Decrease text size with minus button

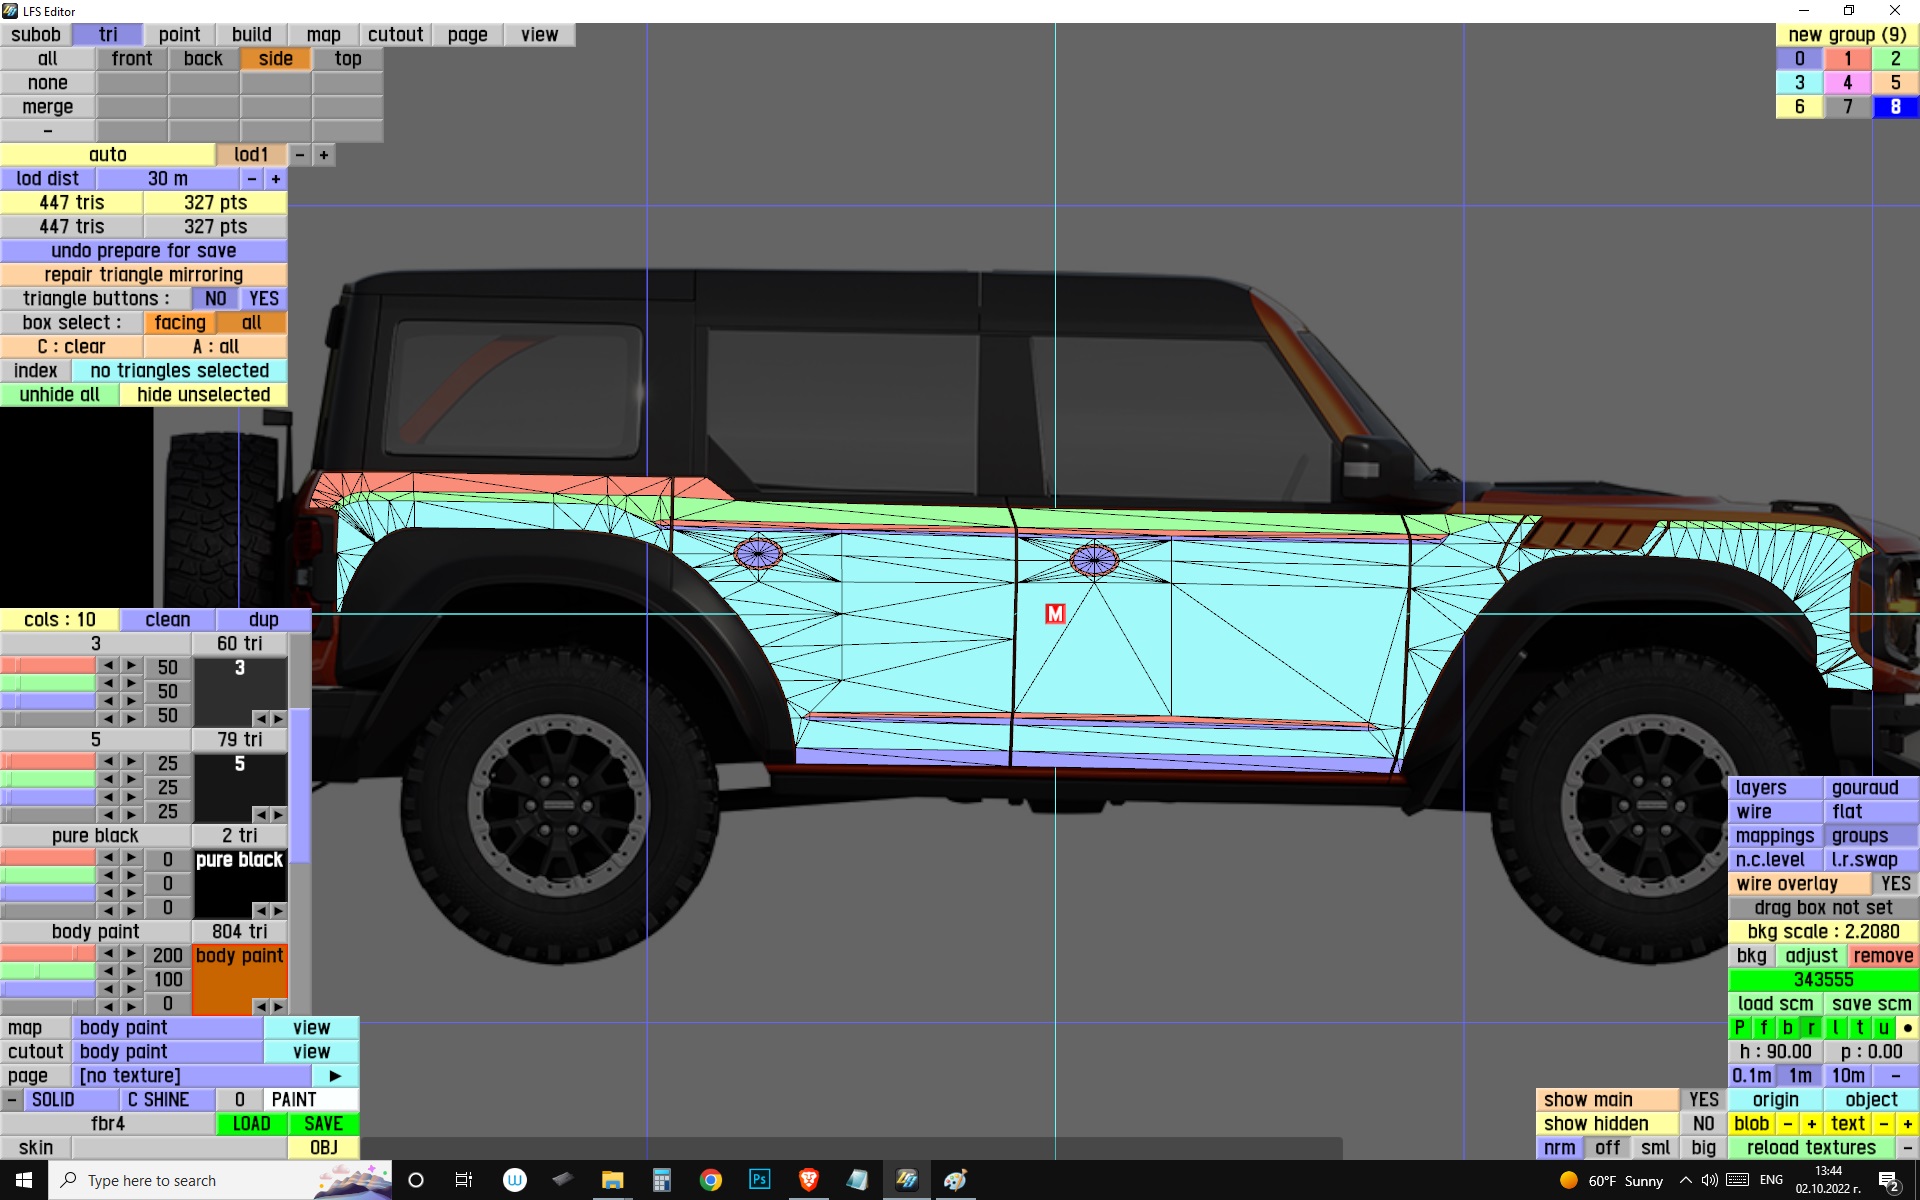[x=1884, y=1124]
